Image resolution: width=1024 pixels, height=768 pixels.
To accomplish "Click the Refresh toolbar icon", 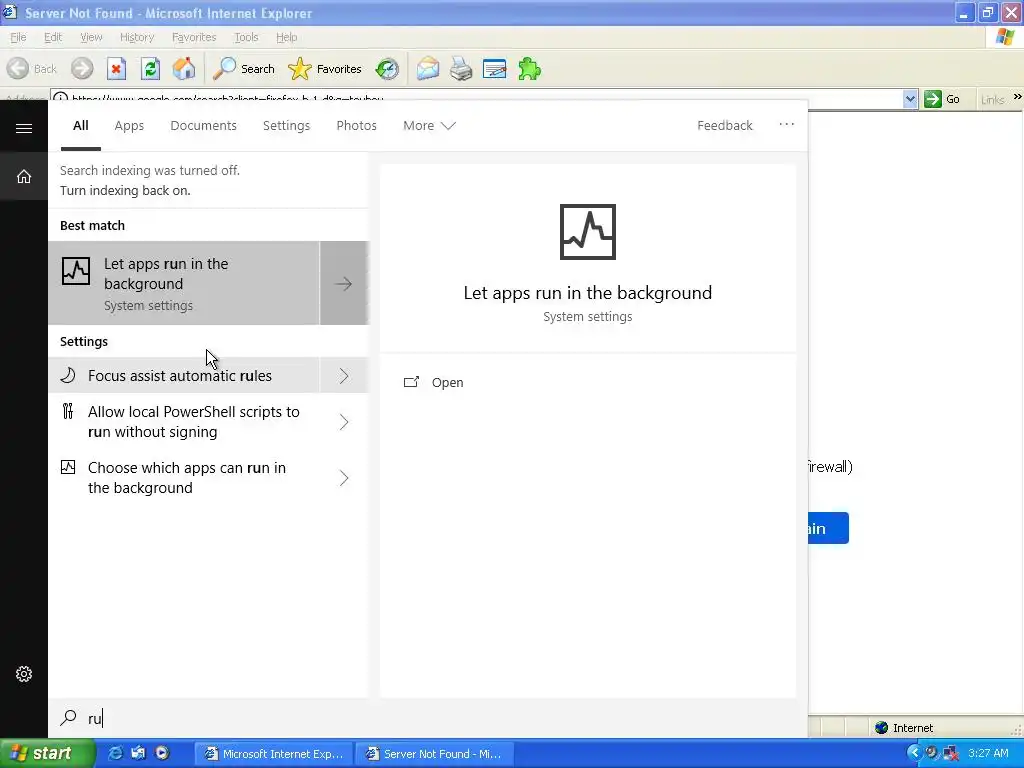I will [150, 69].
